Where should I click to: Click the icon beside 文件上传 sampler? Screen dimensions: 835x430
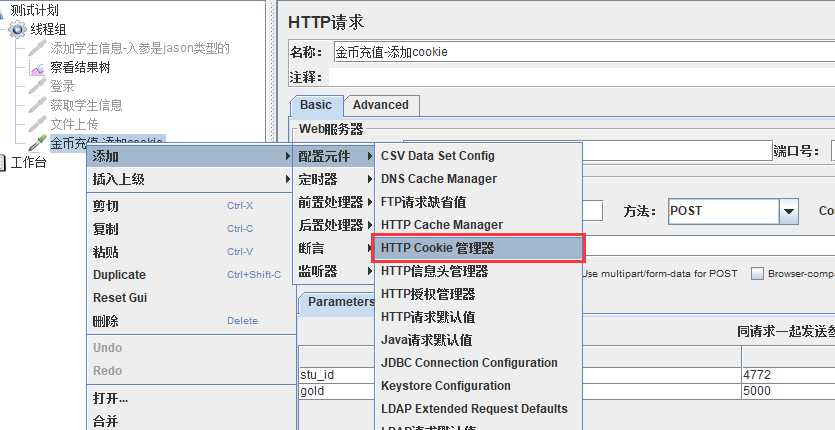37,124
